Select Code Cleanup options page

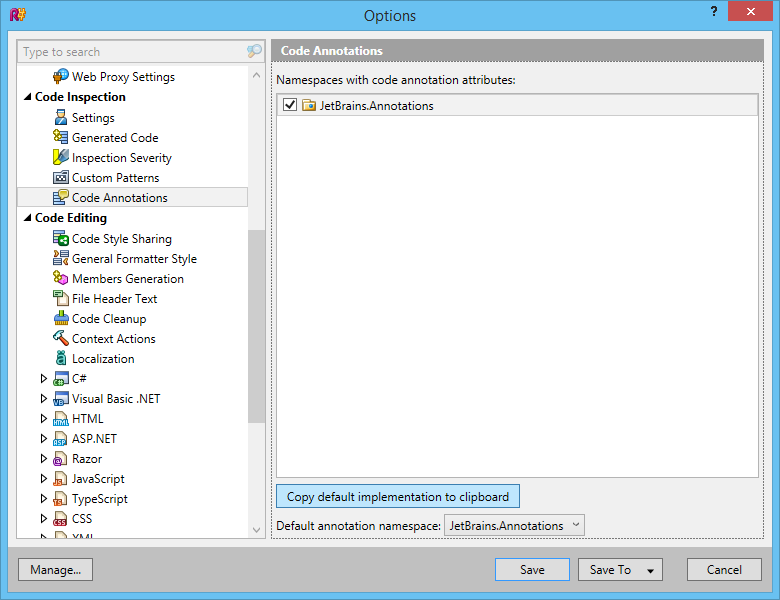(109, 318)
